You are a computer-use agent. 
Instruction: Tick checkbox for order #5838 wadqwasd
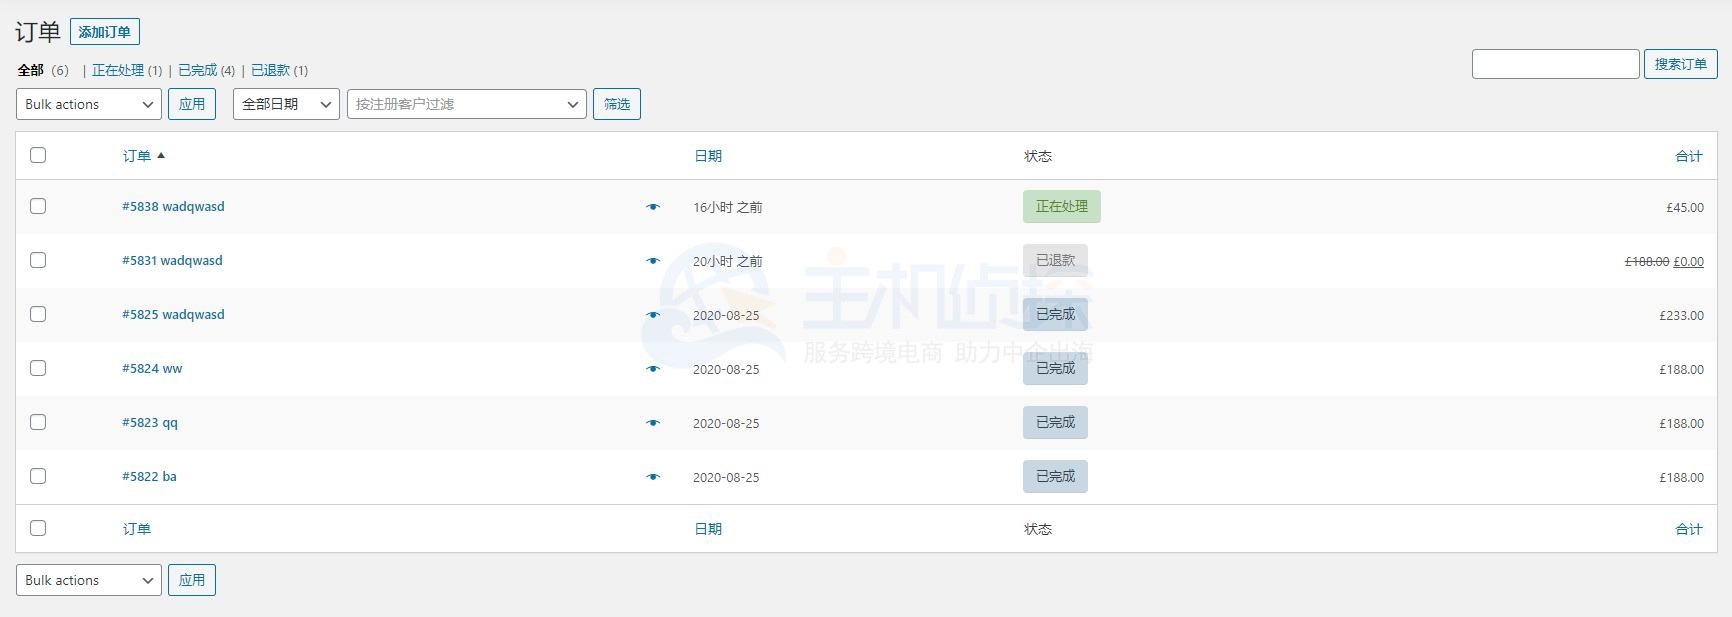pyautogui.click(x=38, y=206)
